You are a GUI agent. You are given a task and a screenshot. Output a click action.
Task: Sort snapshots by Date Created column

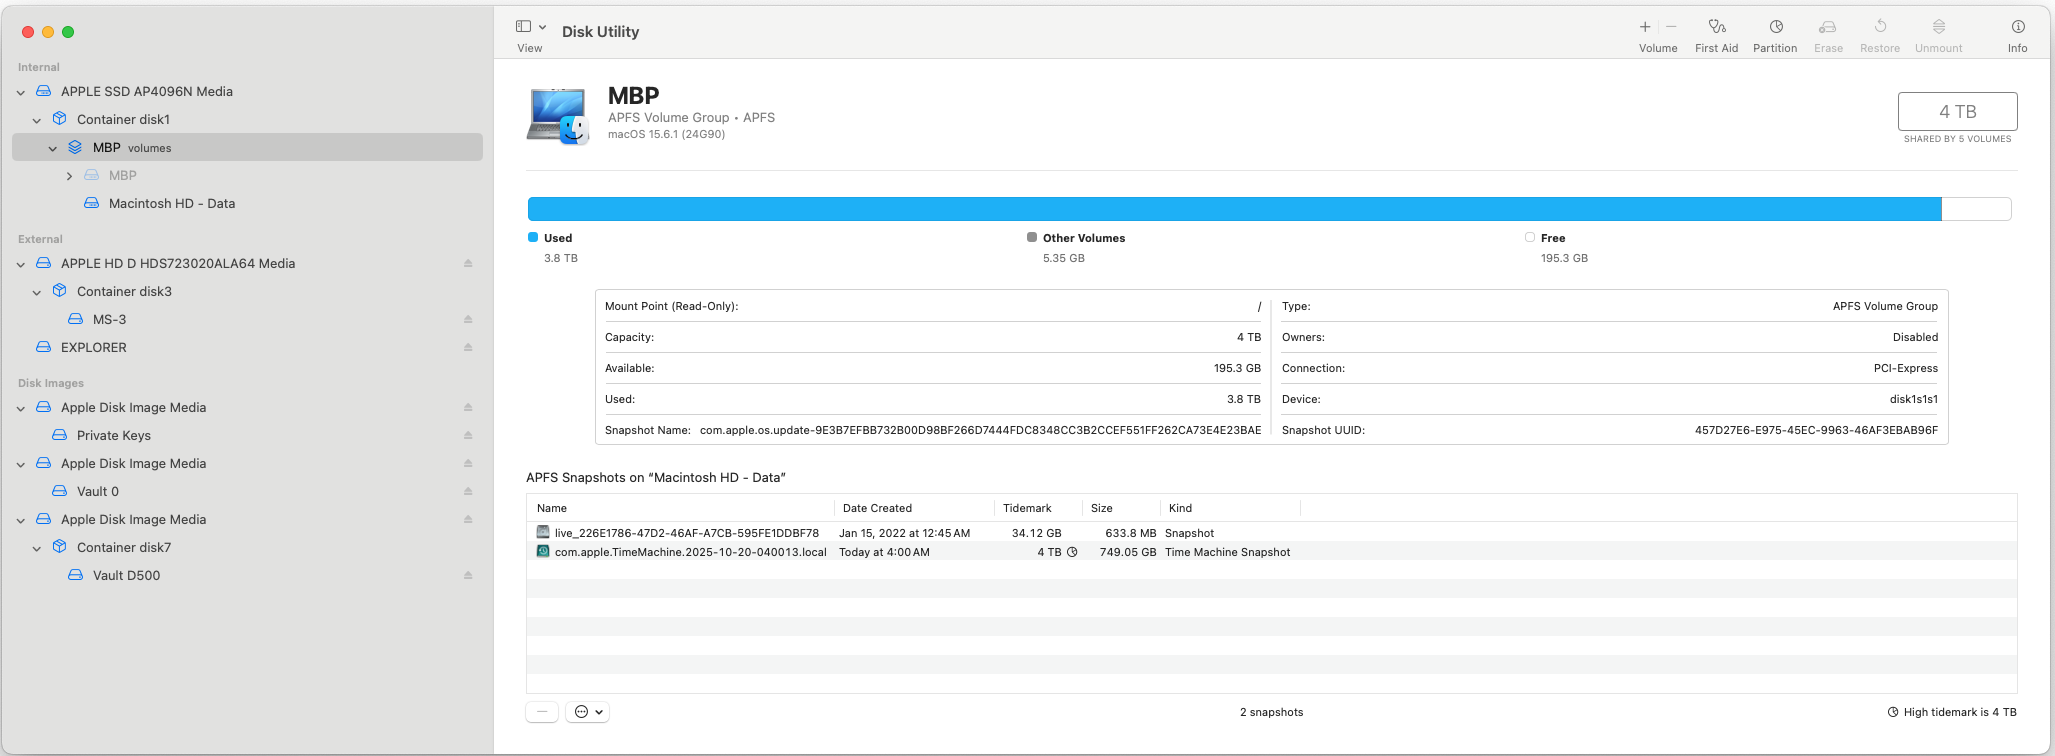[x=877, y=508]
